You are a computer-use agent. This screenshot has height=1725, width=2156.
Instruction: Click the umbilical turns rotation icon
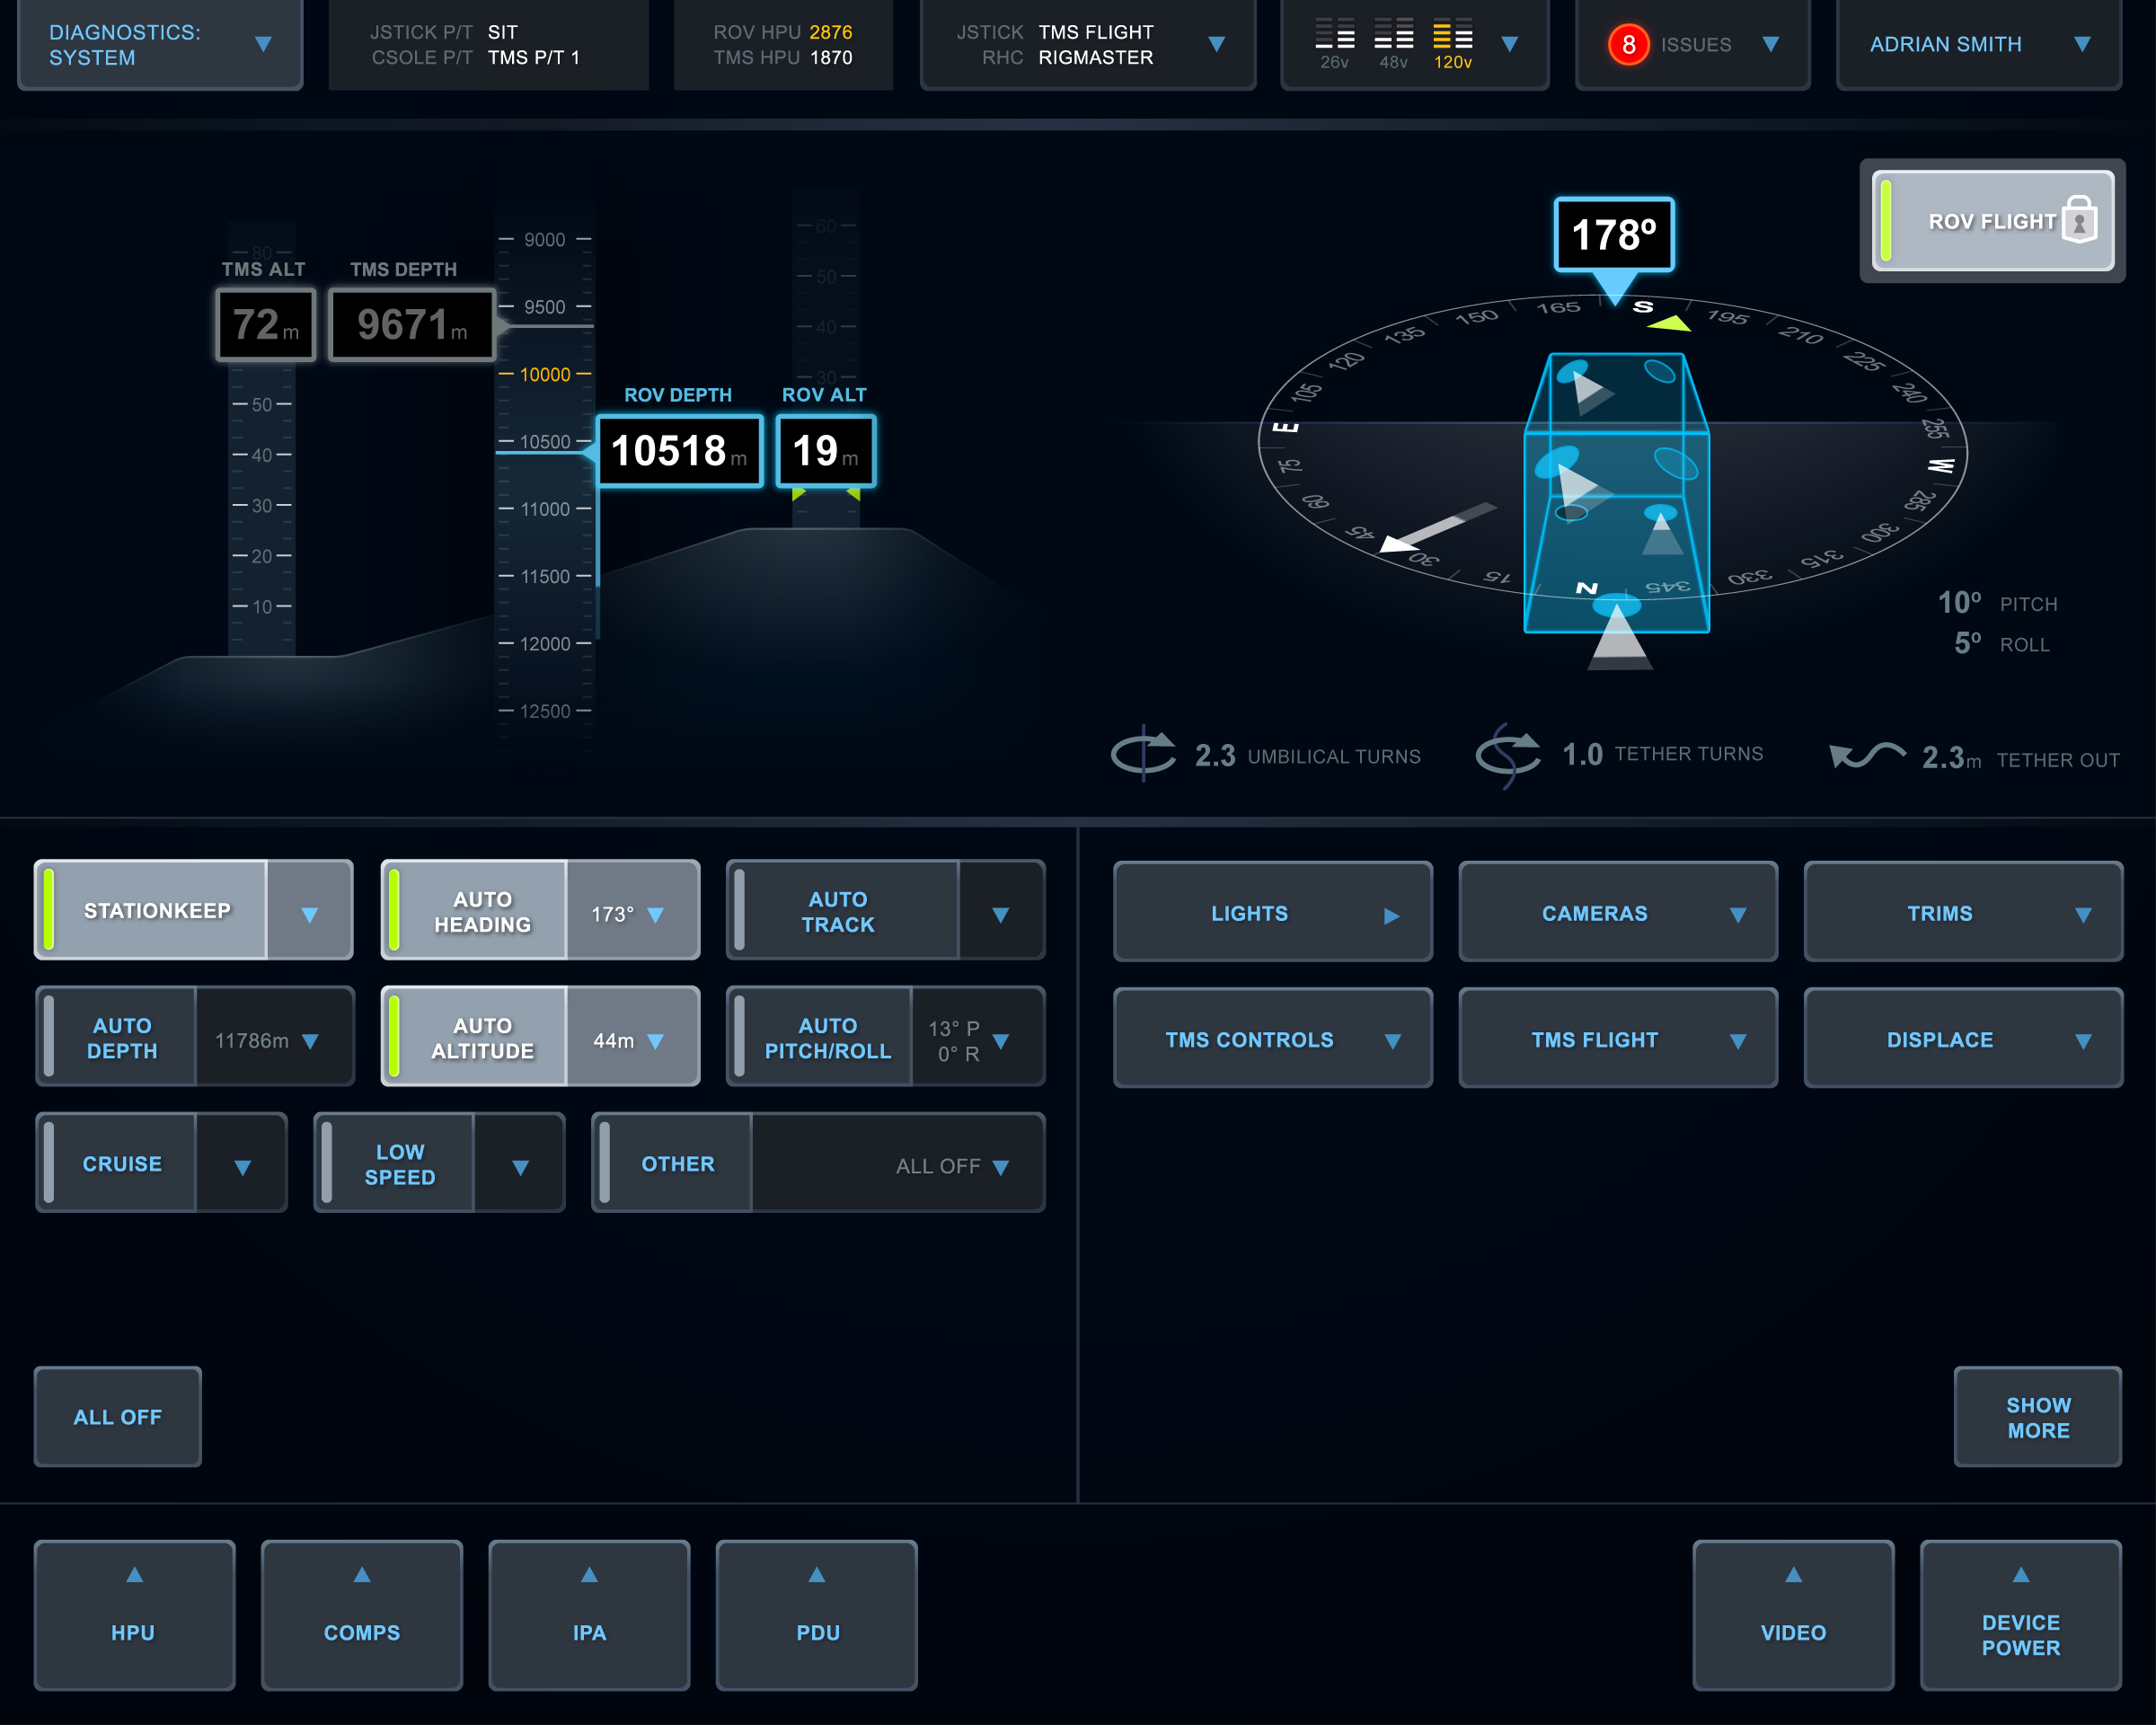click(1143, 754)
